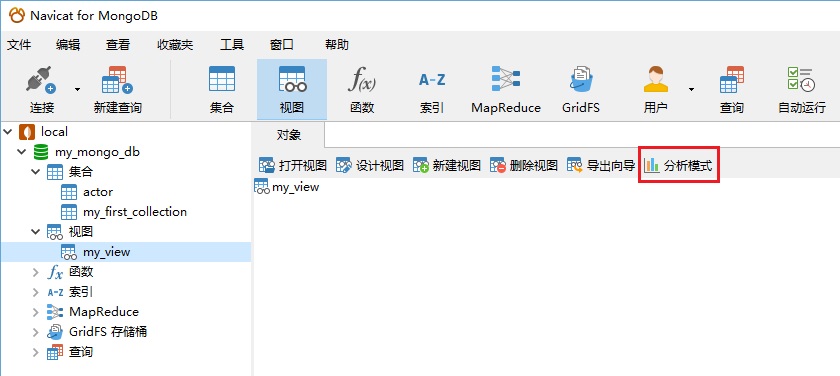
Task: Open dropdown arrow next to 用户
Action: pos(691,89)
